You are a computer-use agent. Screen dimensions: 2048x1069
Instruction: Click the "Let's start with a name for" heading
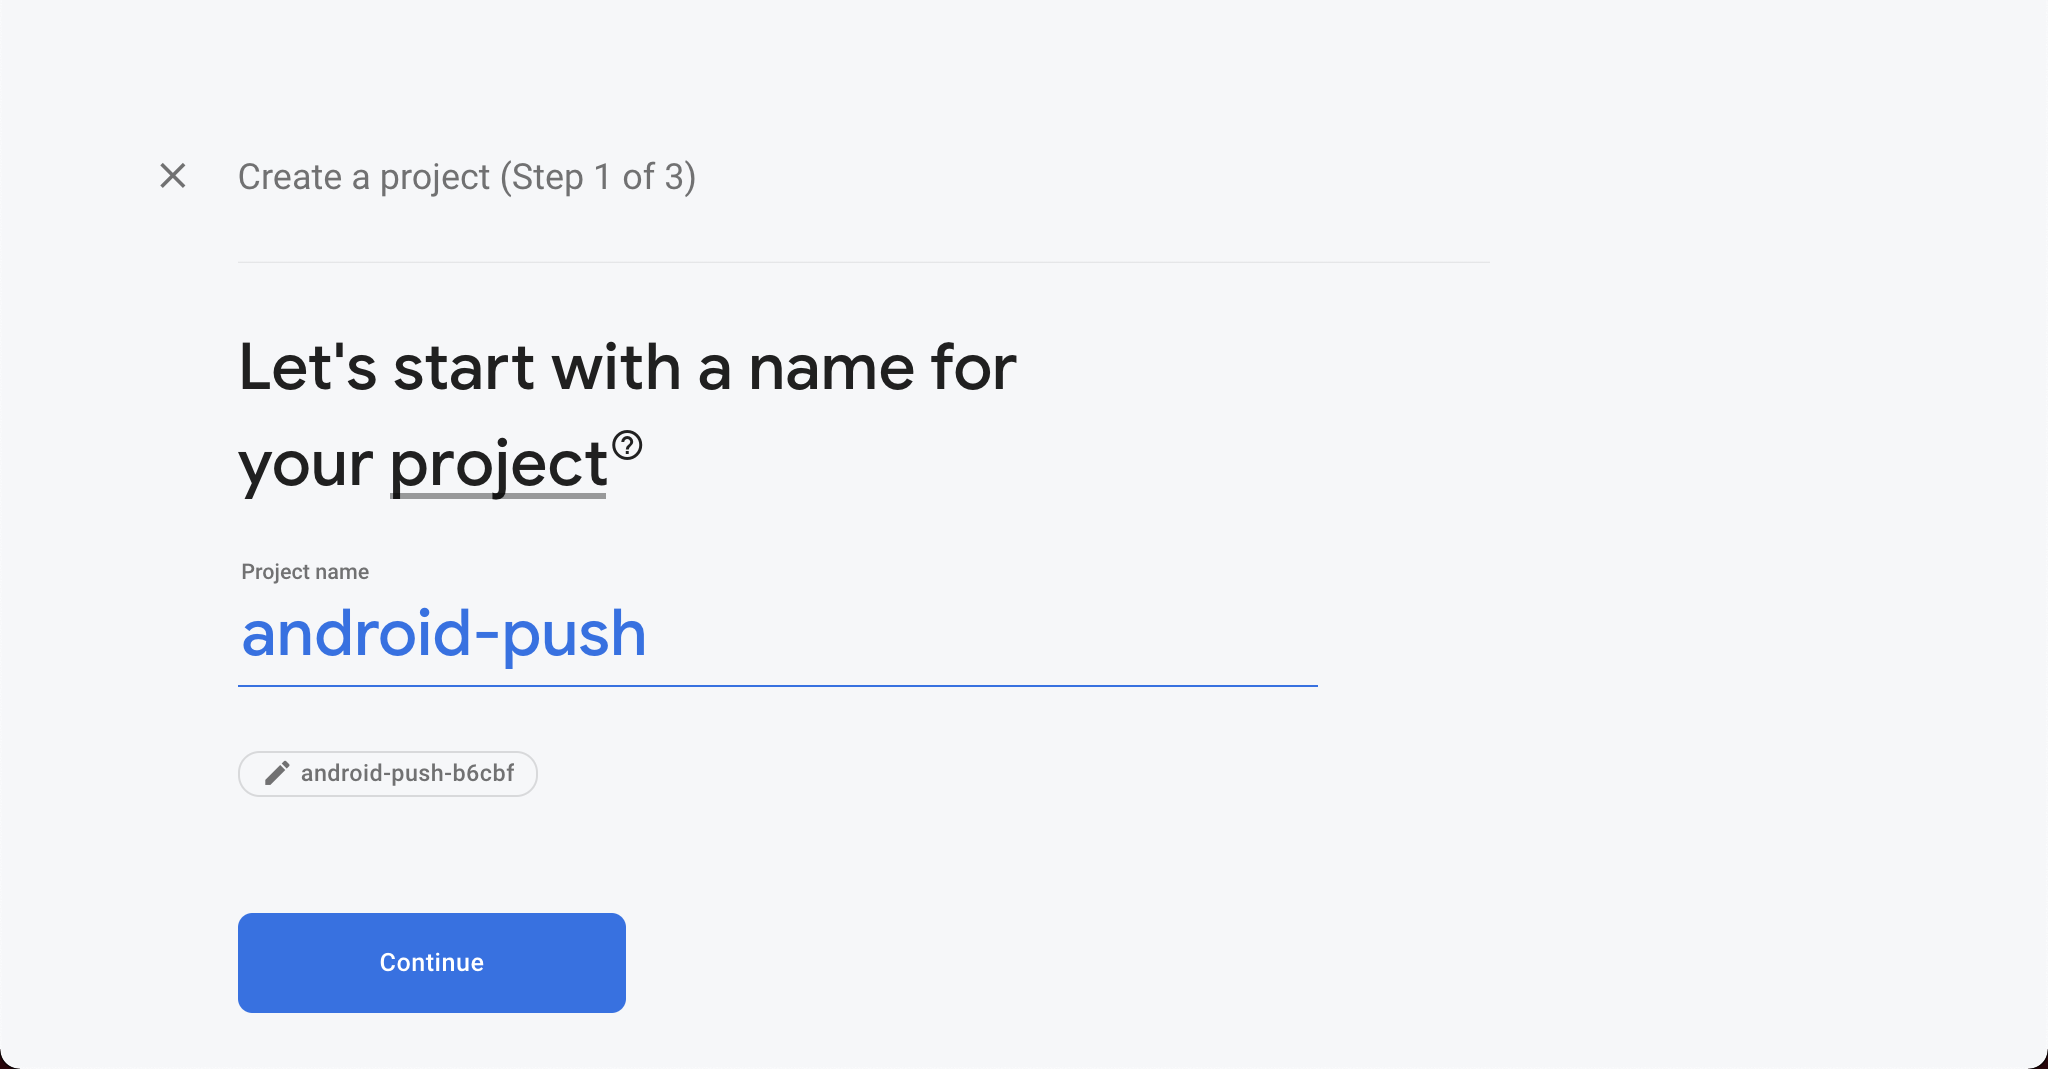pos(627,367)
